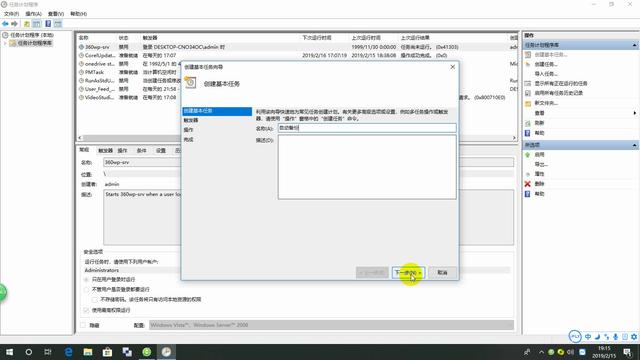Expand the View submenu arrow in the actions pane

coord(635,113)
